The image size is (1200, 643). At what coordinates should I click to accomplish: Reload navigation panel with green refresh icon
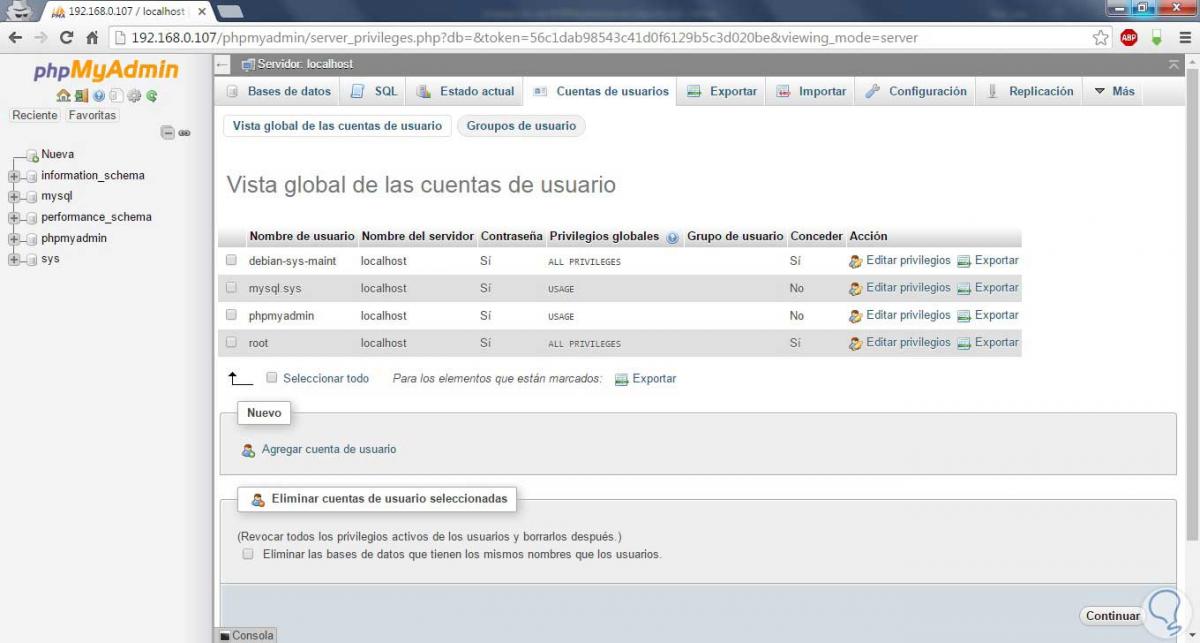tap(152, 96)
